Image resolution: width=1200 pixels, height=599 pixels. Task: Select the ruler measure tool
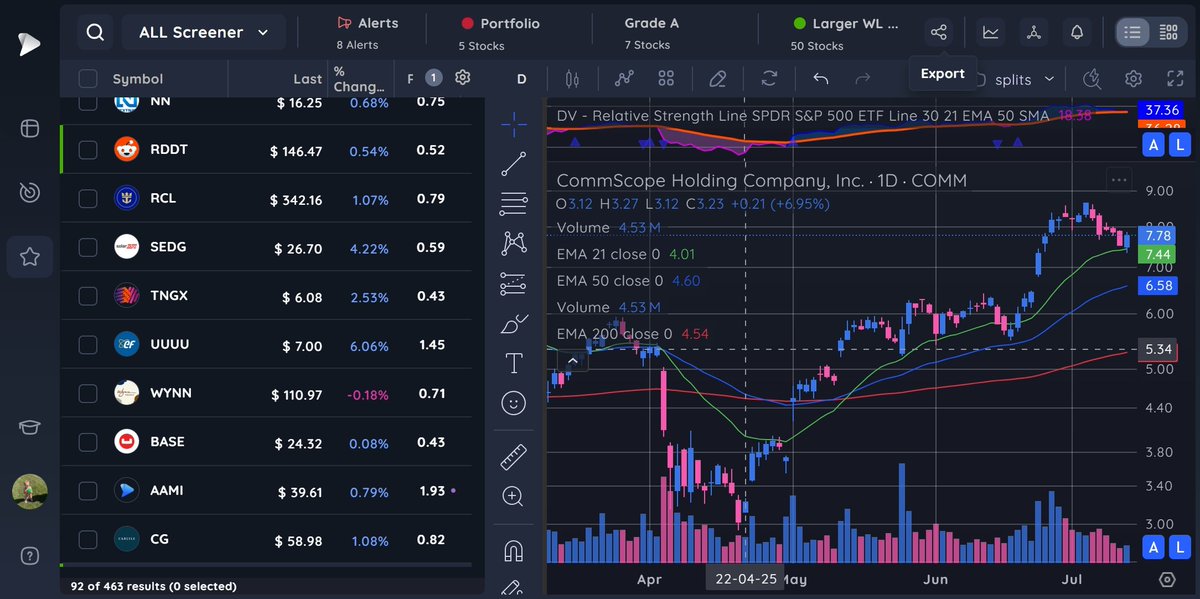coord(514,457)
